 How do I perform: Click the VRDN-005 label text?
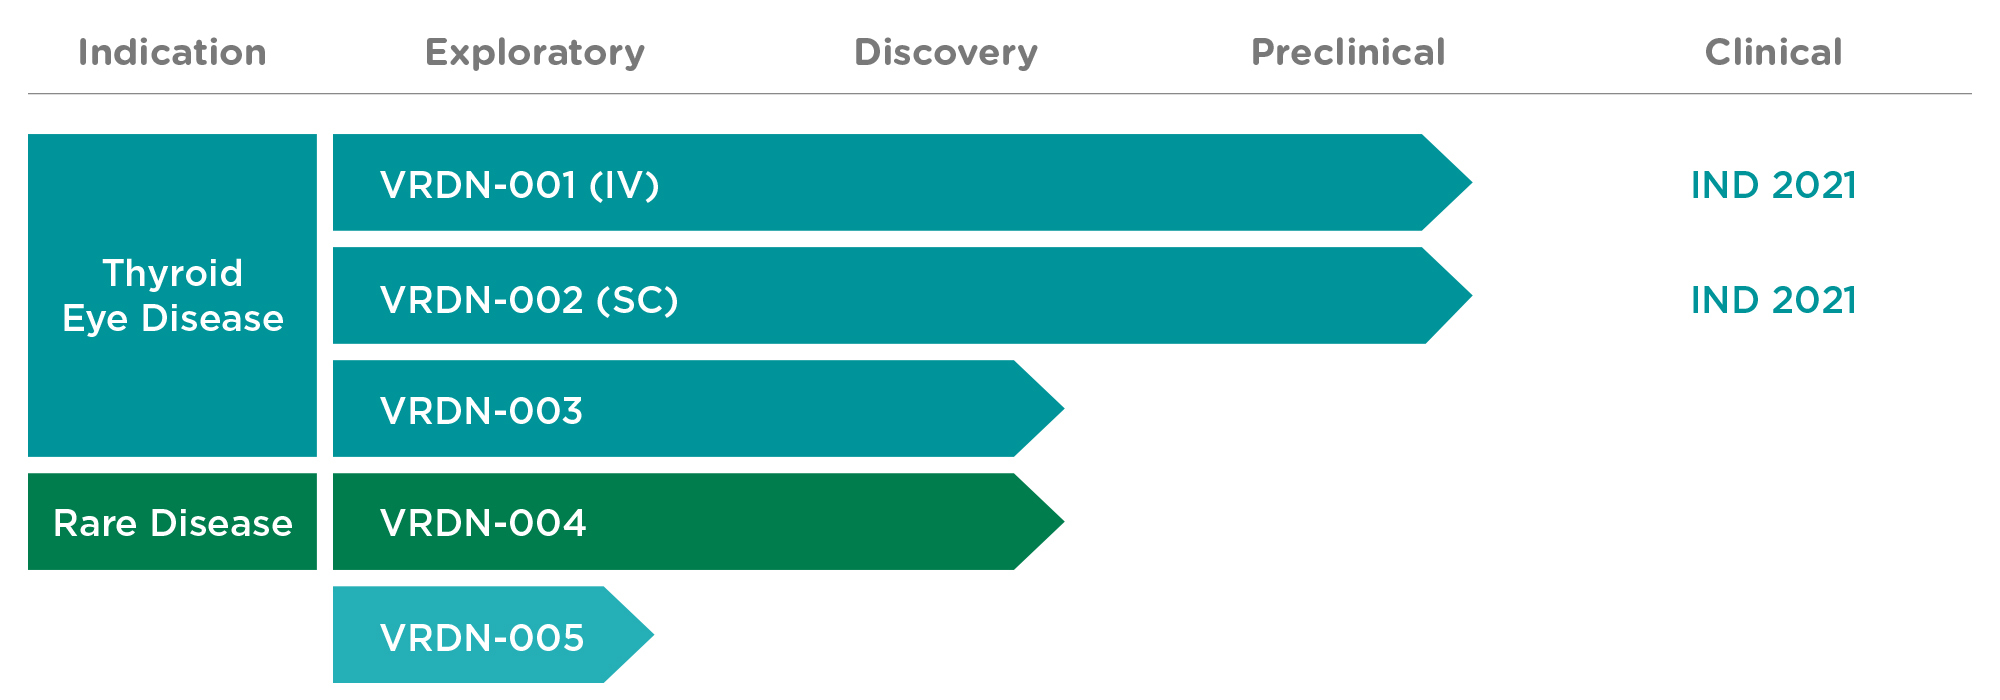point(482,637)
